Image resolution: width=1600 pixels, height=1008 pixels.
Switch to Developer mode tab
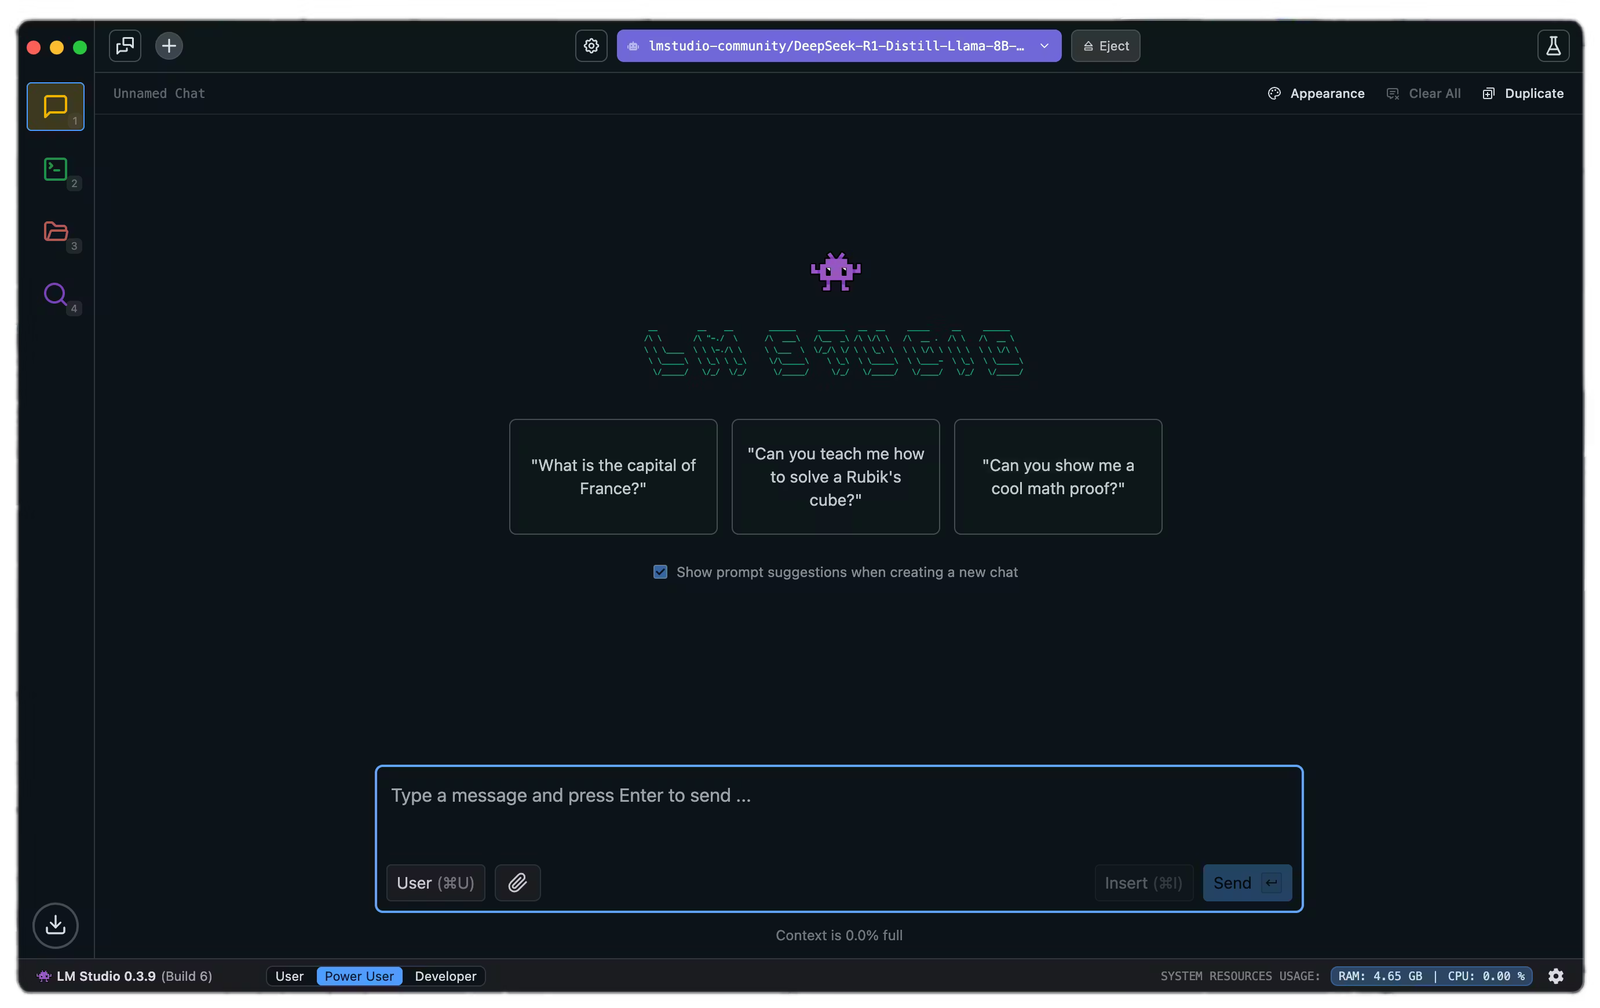click(x=444, y=975)
